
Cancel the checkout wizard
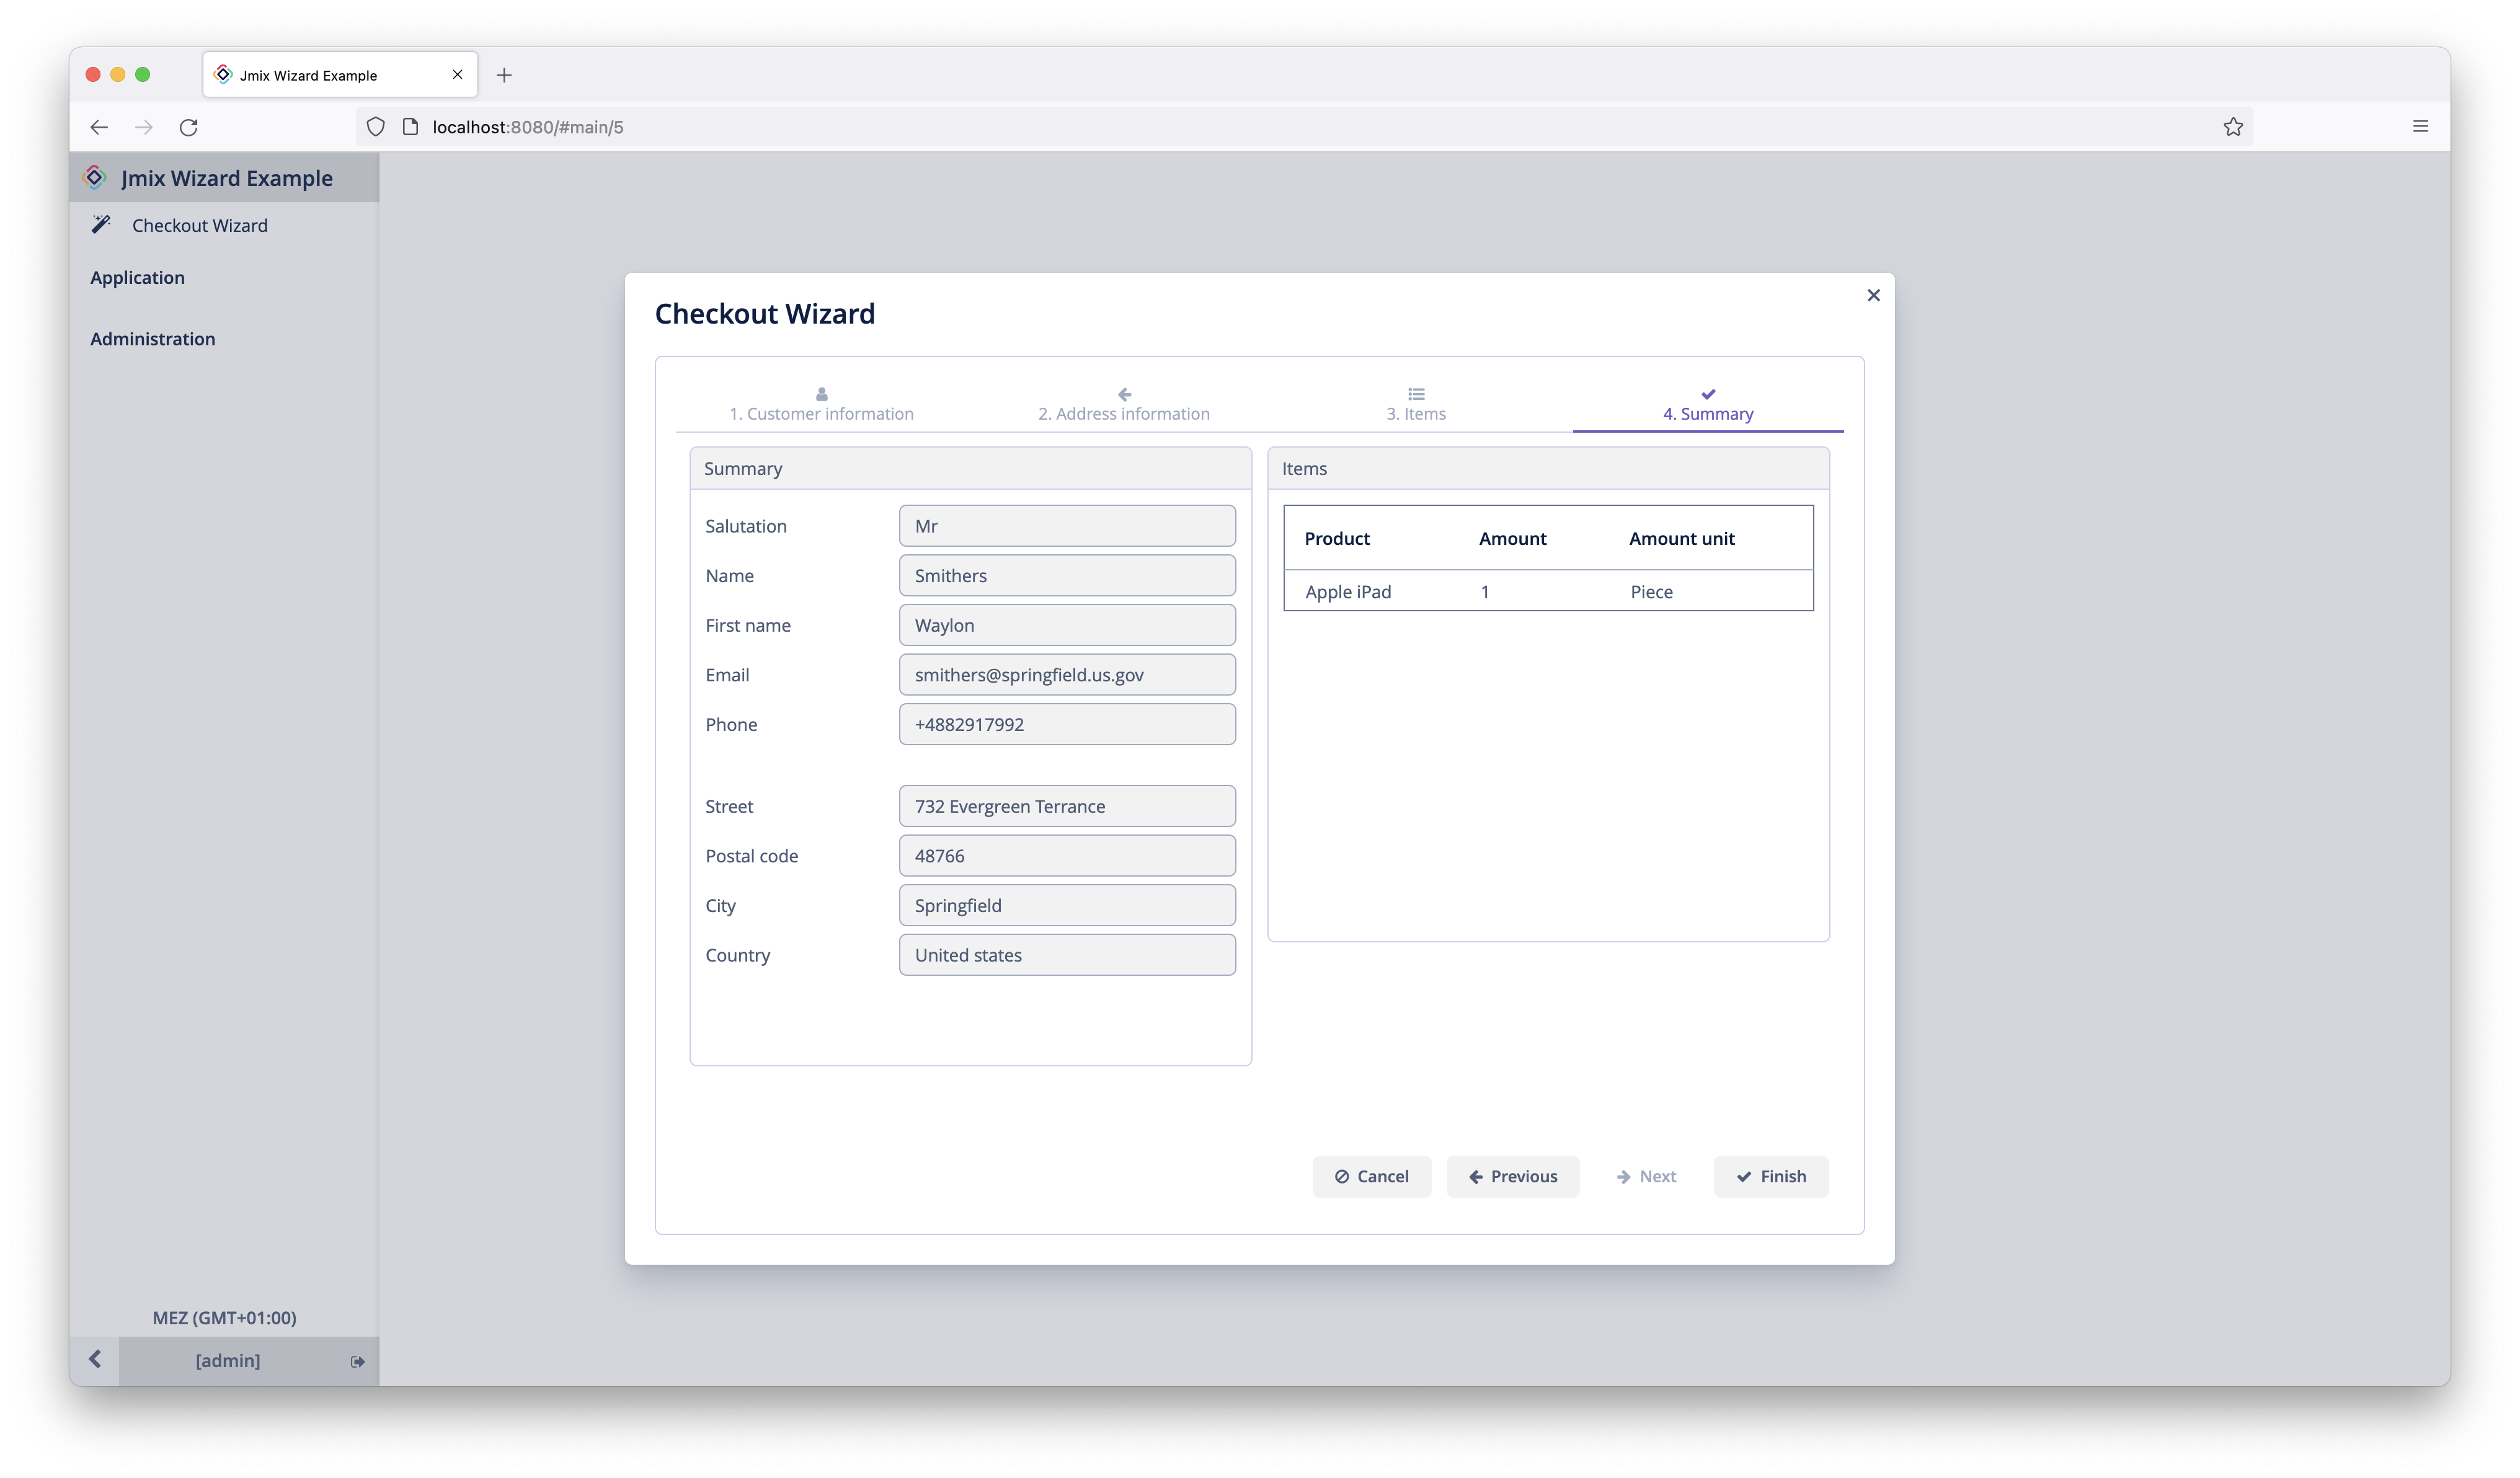coord(1371,1177)
